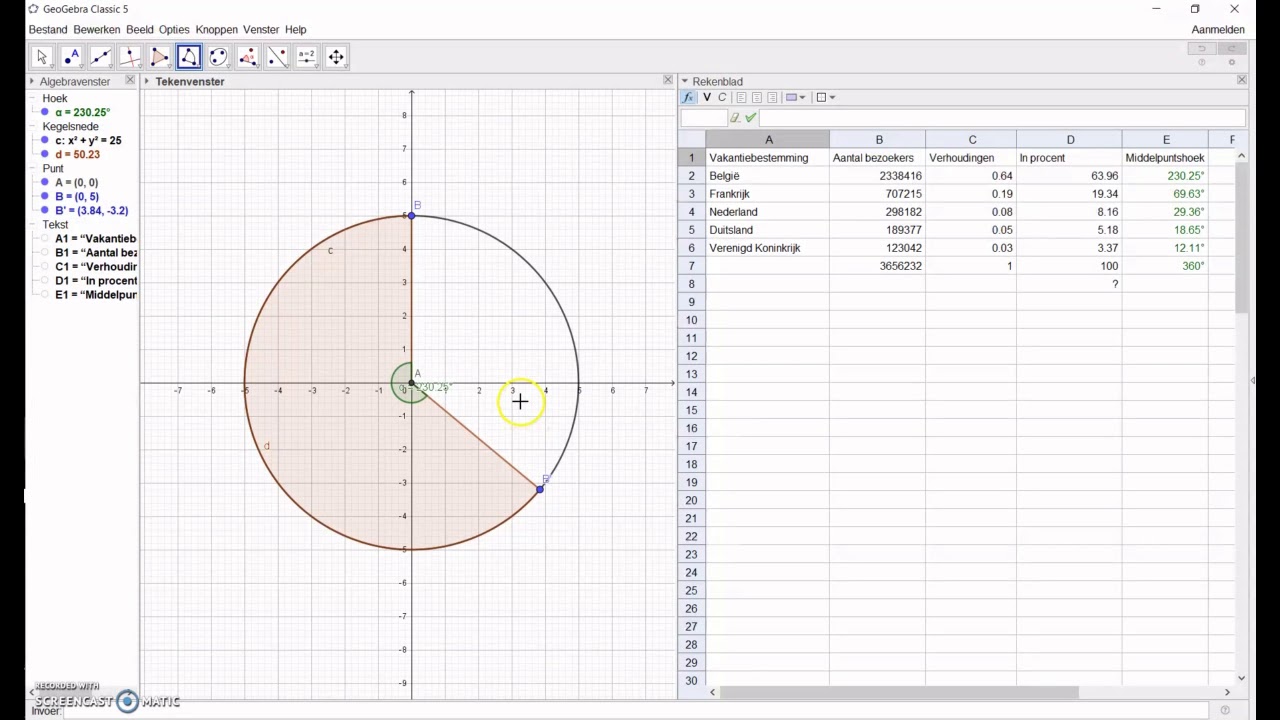Select the Reflect about line tool
Screen dimensions: 1280x720
point(277,57)
